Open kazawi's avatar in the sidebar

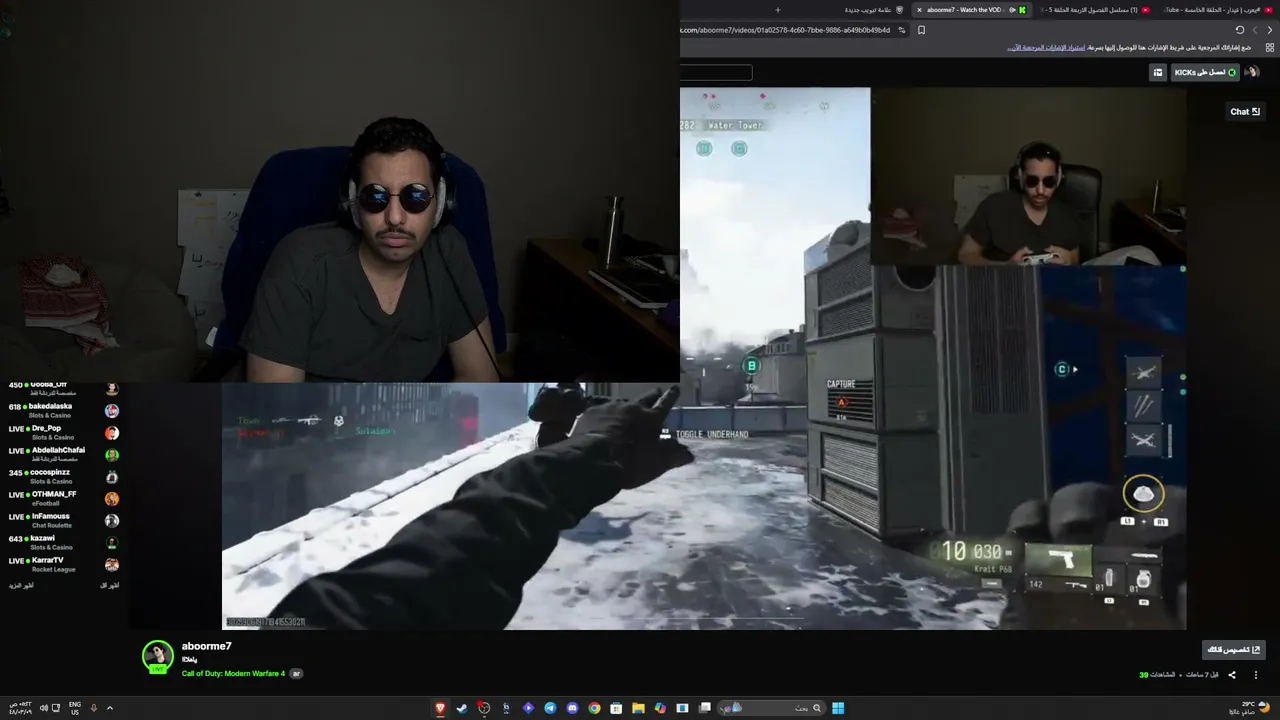point(112,543)
